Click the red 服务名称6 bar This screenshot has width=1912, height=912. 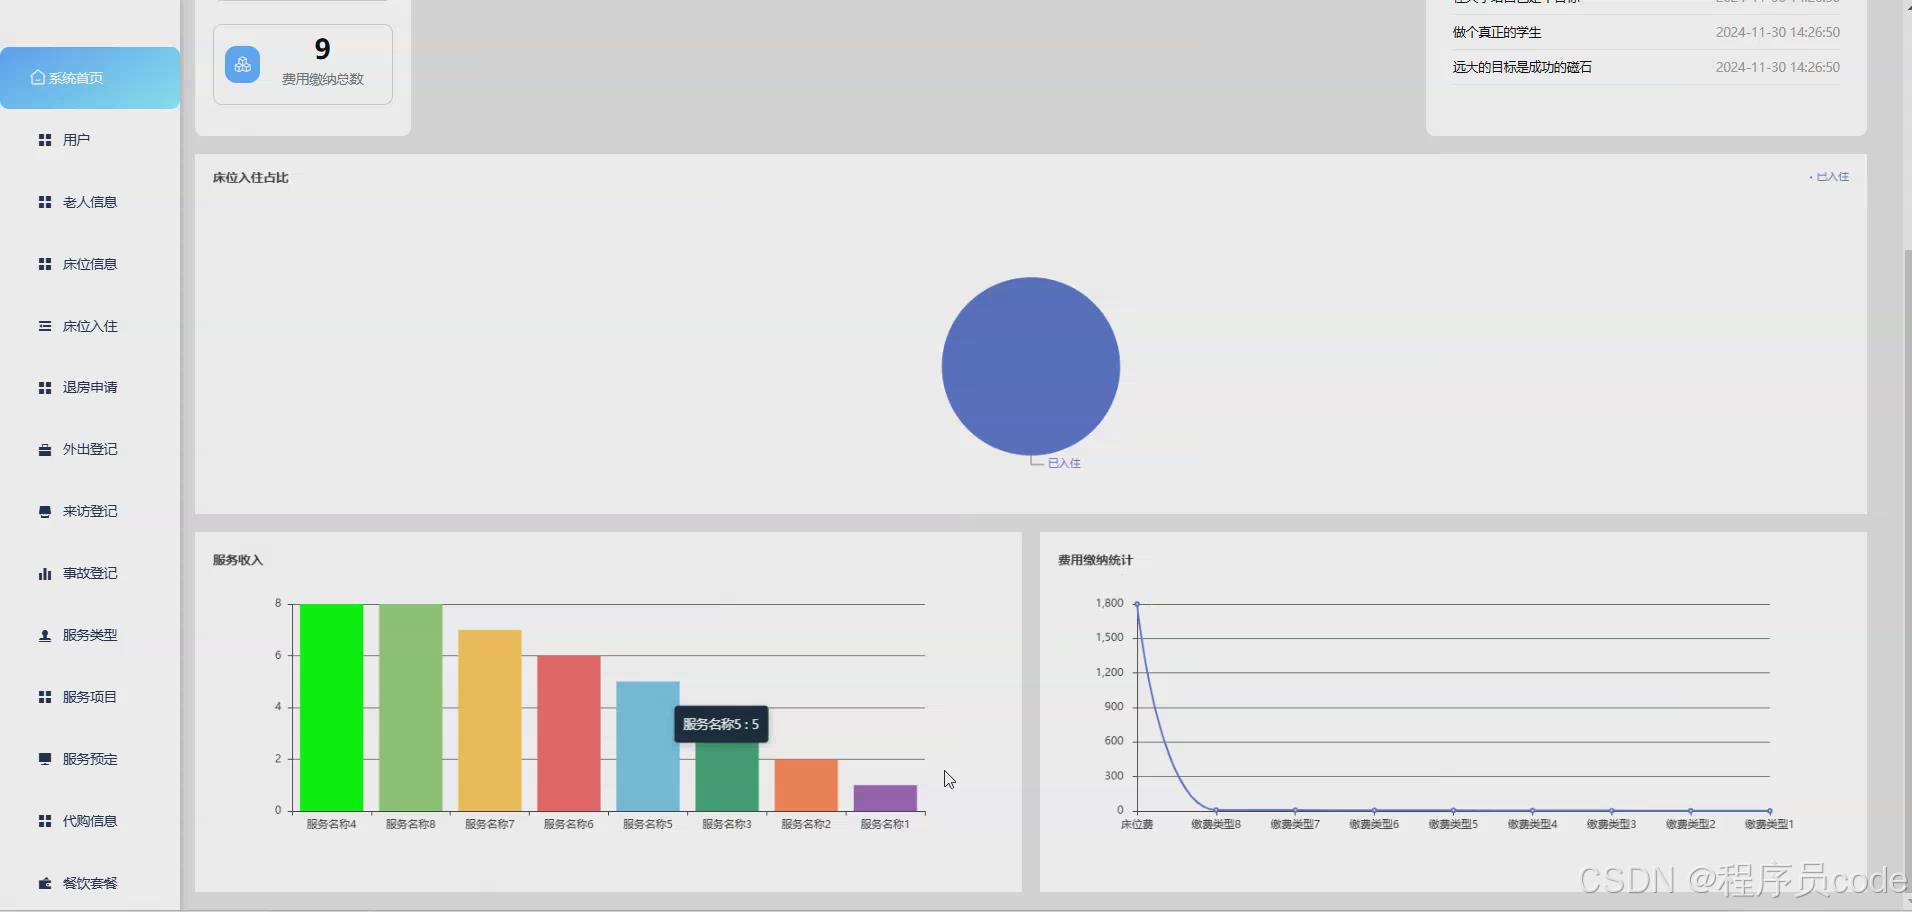(568, 733)
